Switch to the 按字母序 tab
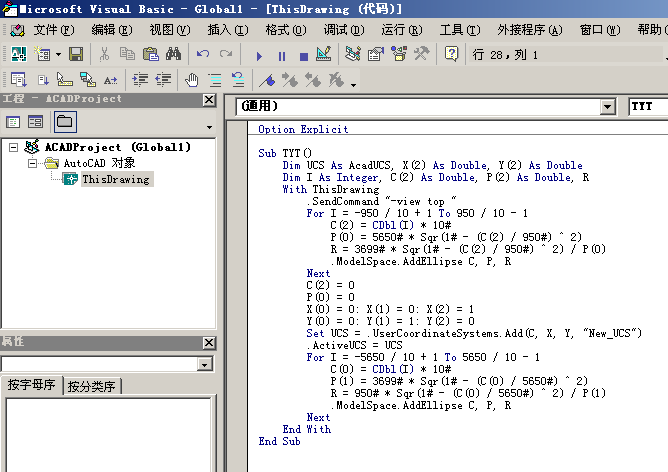Viewport: 668px width, 472px height. pyautogui.click(x=32, y=385)
